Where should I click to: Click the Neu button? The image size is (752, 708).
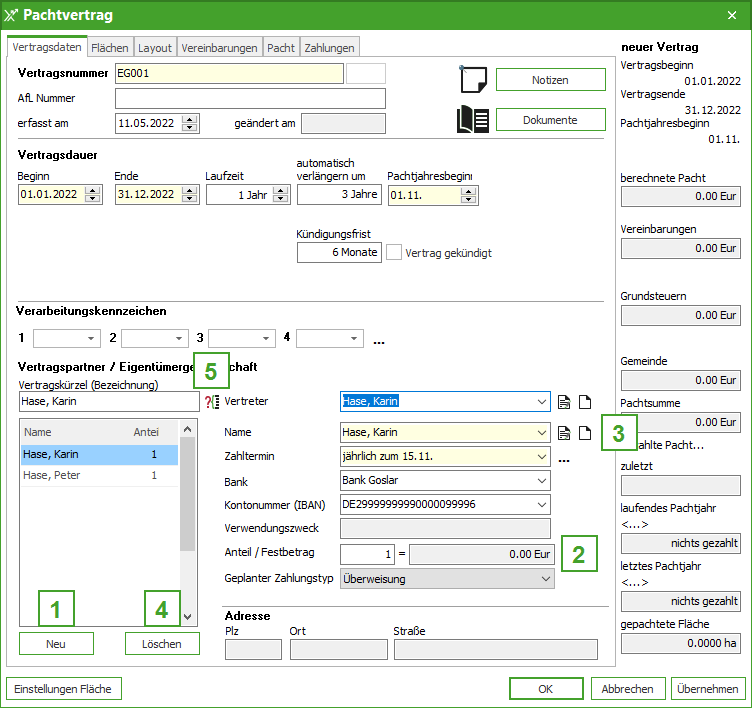pyautogui.click(x=56, y=644)
